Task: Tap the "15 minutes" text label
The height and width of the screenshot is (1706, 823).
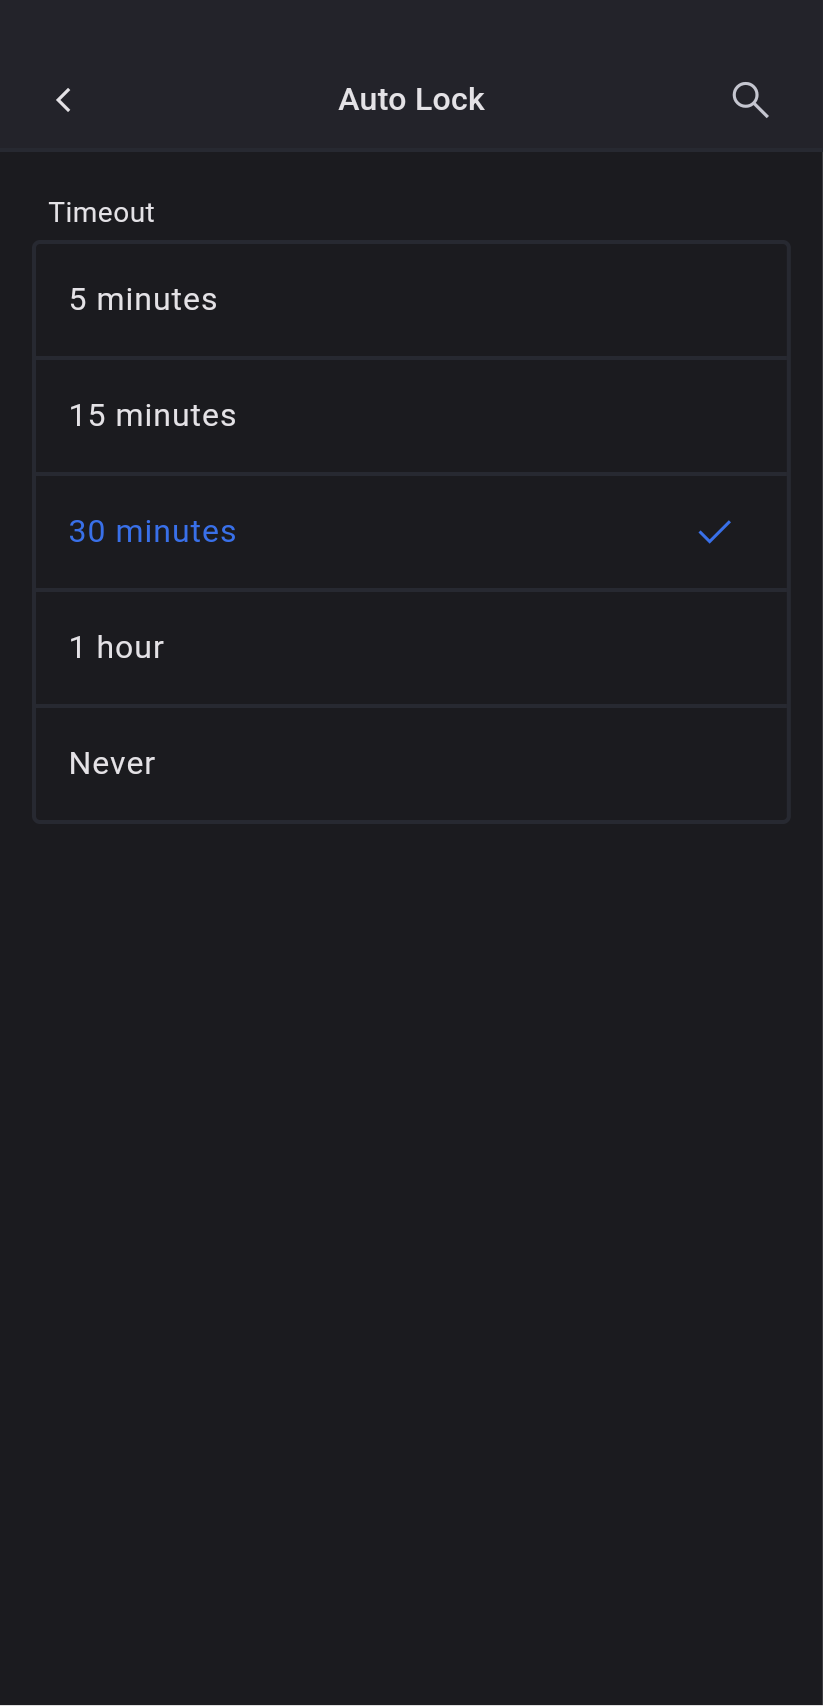Action: 152,416
